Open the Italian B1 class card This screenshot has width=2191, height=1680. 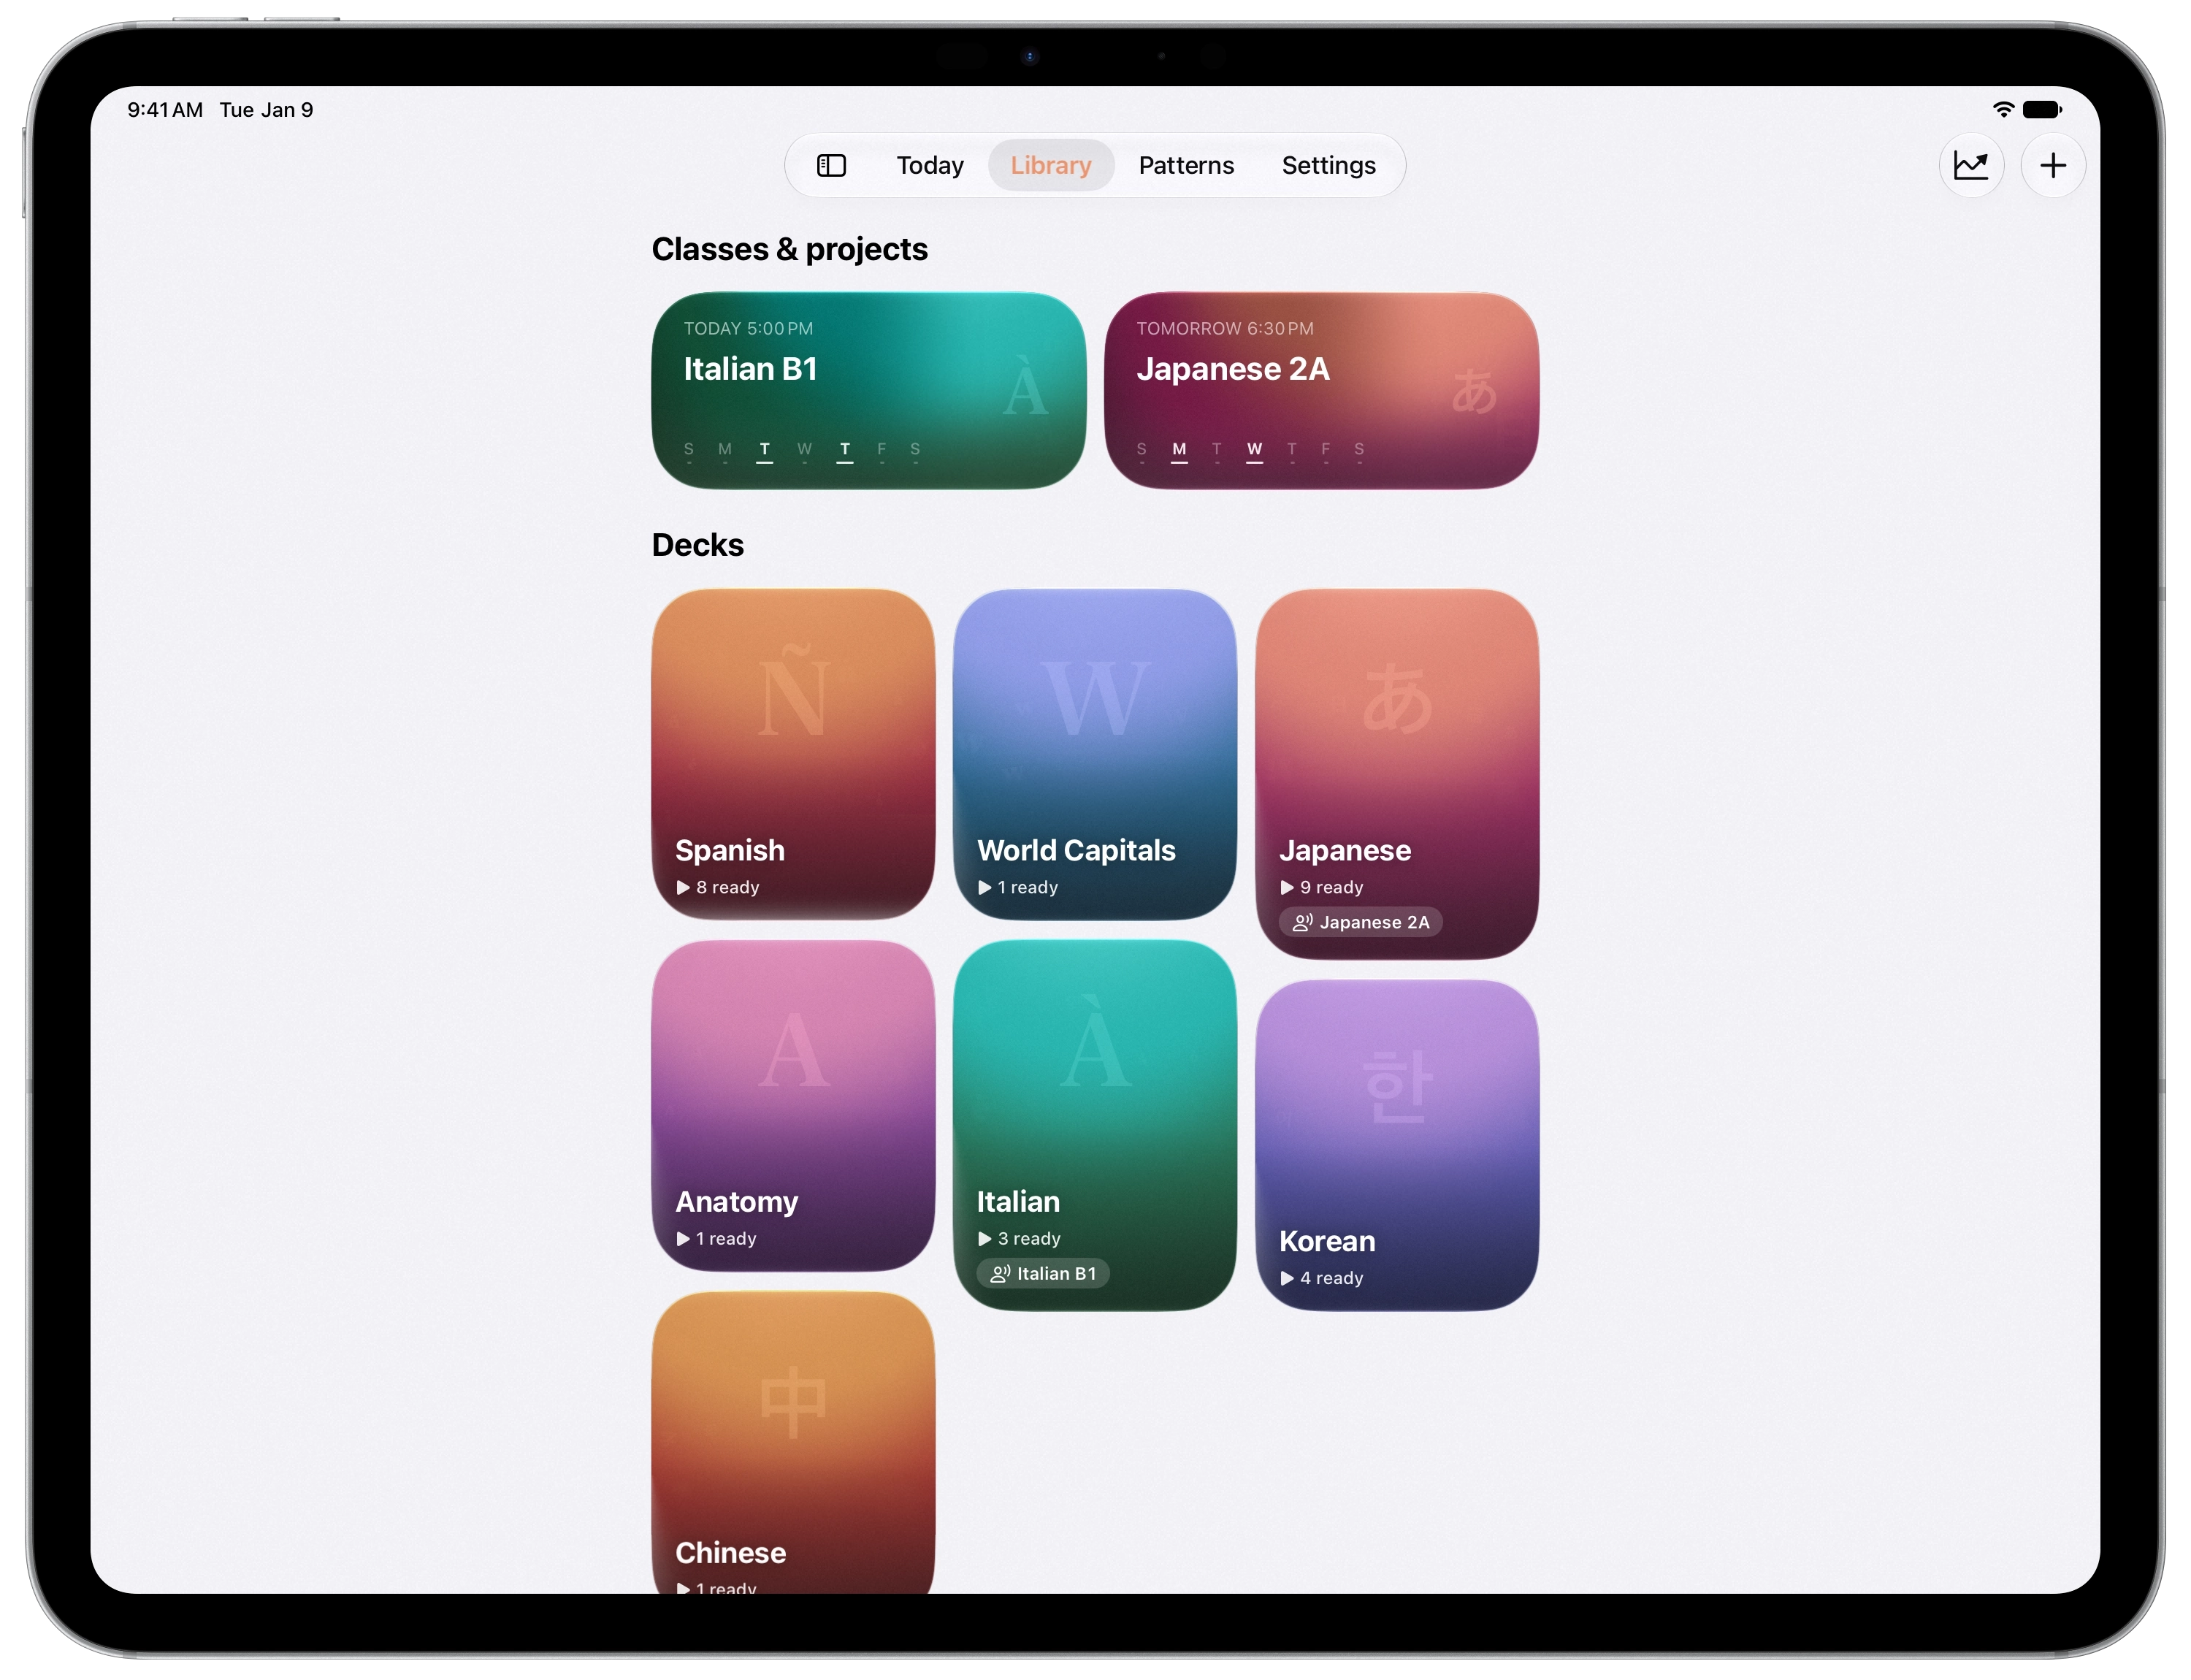[868, 390]
